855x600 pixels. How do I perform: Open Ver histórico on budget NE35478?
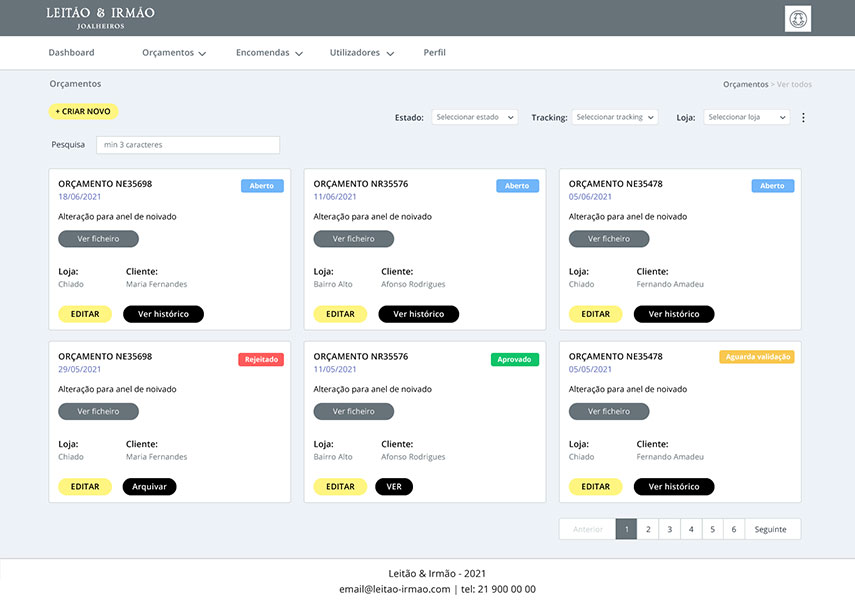click(673, 313)
